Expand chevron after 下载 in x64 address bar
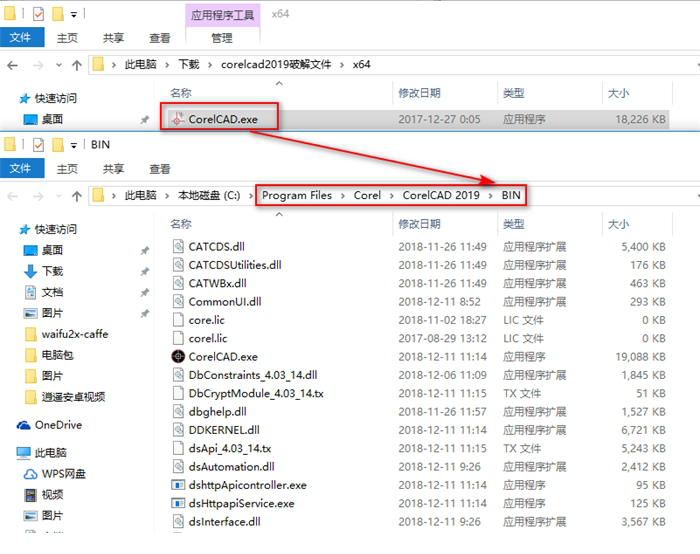 [209, 65]
